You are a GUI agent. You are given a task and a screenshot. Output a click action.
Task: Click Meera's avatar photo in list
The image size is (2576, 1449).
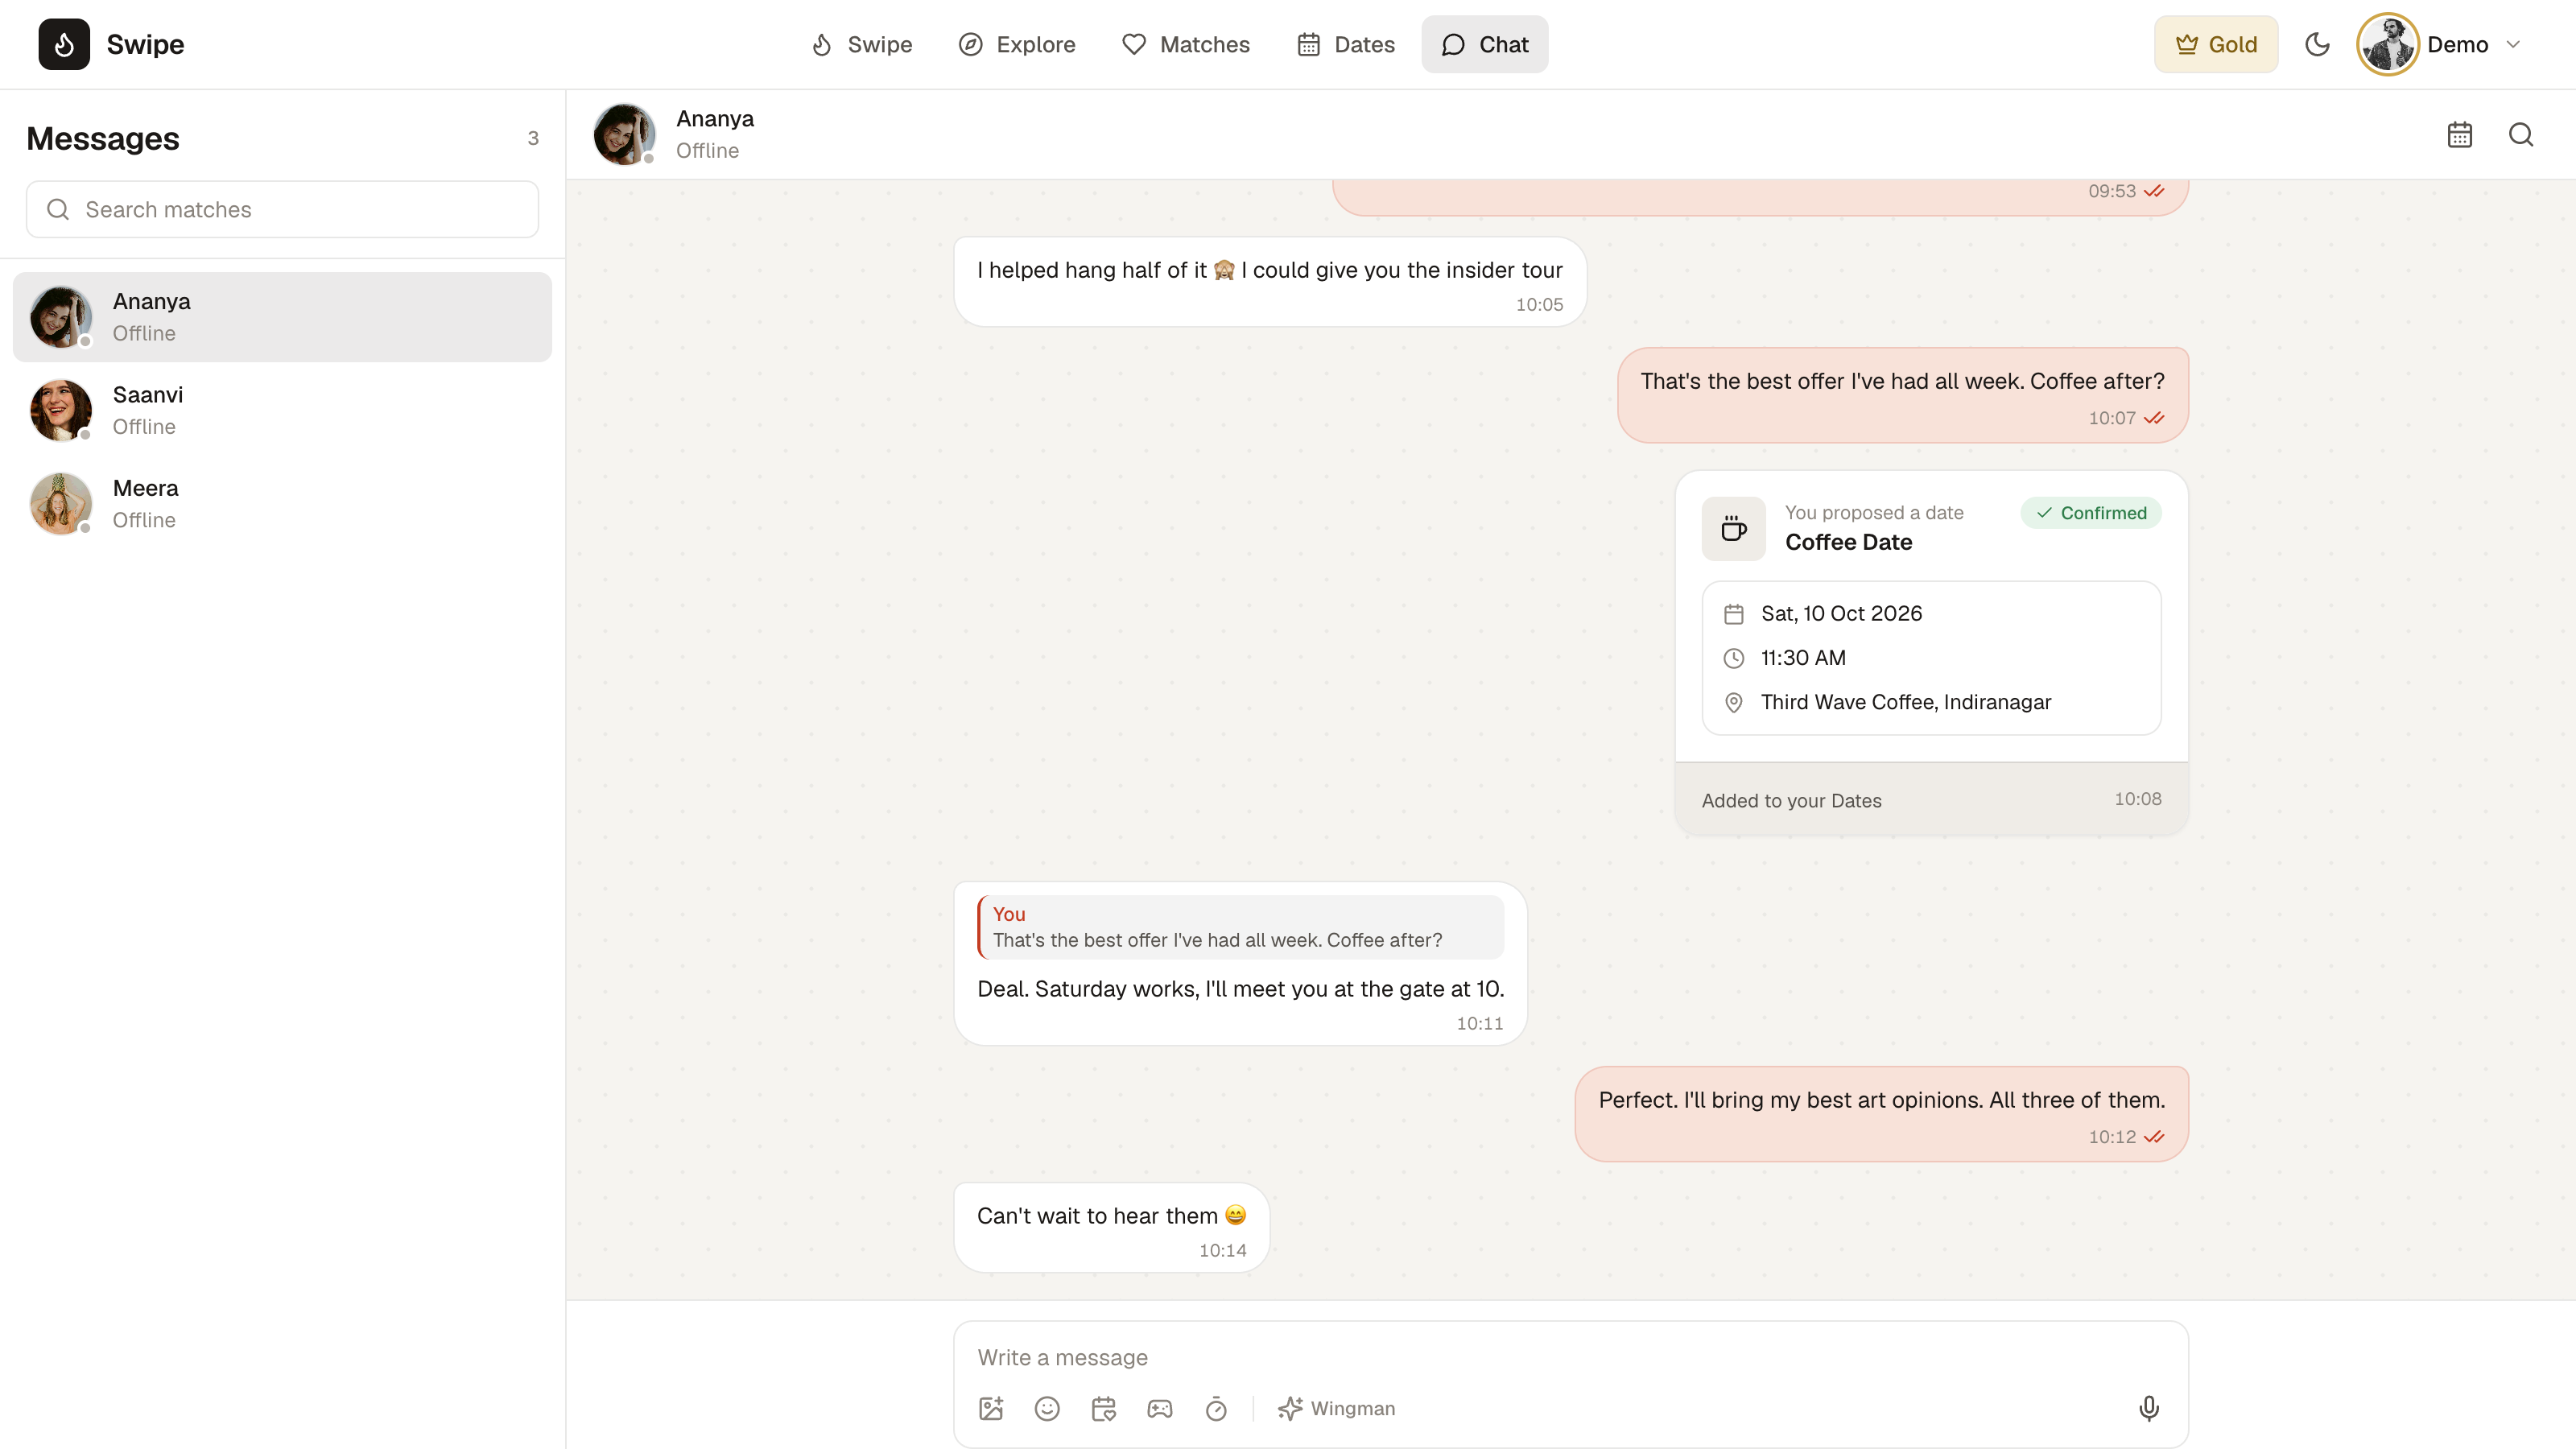coord(60,503)
